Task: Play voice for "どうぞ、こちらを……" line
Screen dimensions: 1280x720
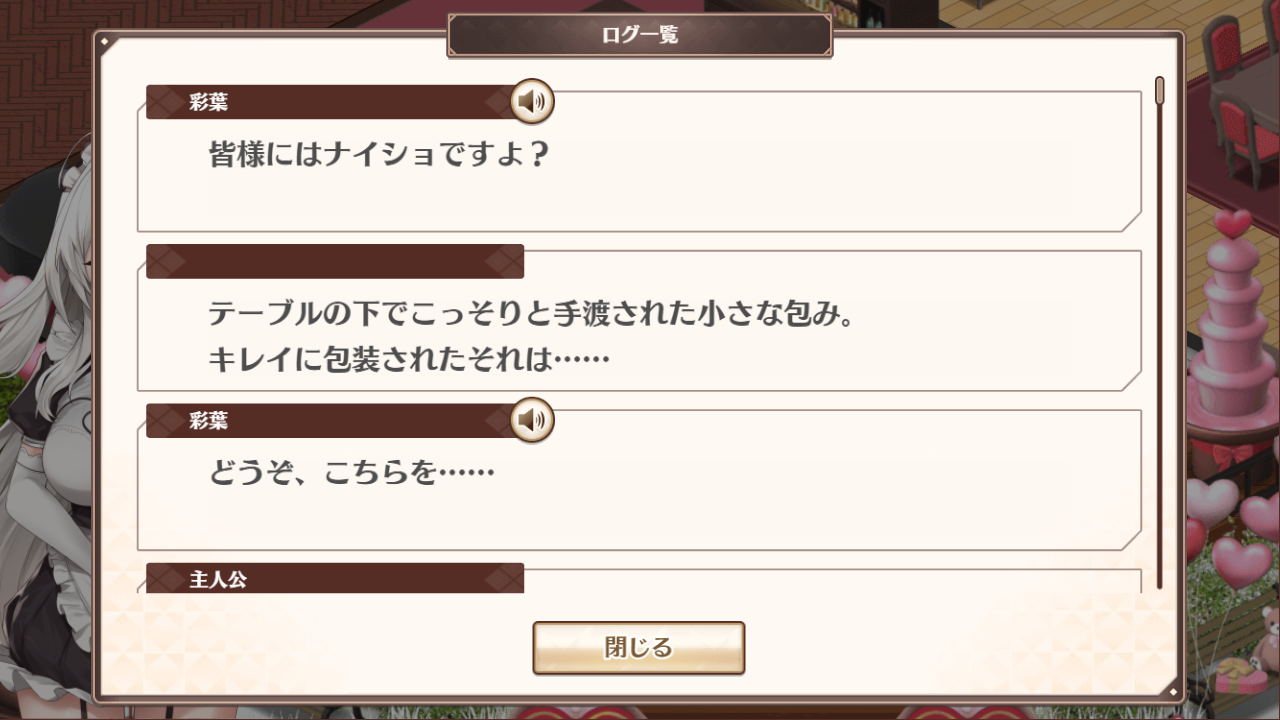Action: tap(532, 420)
